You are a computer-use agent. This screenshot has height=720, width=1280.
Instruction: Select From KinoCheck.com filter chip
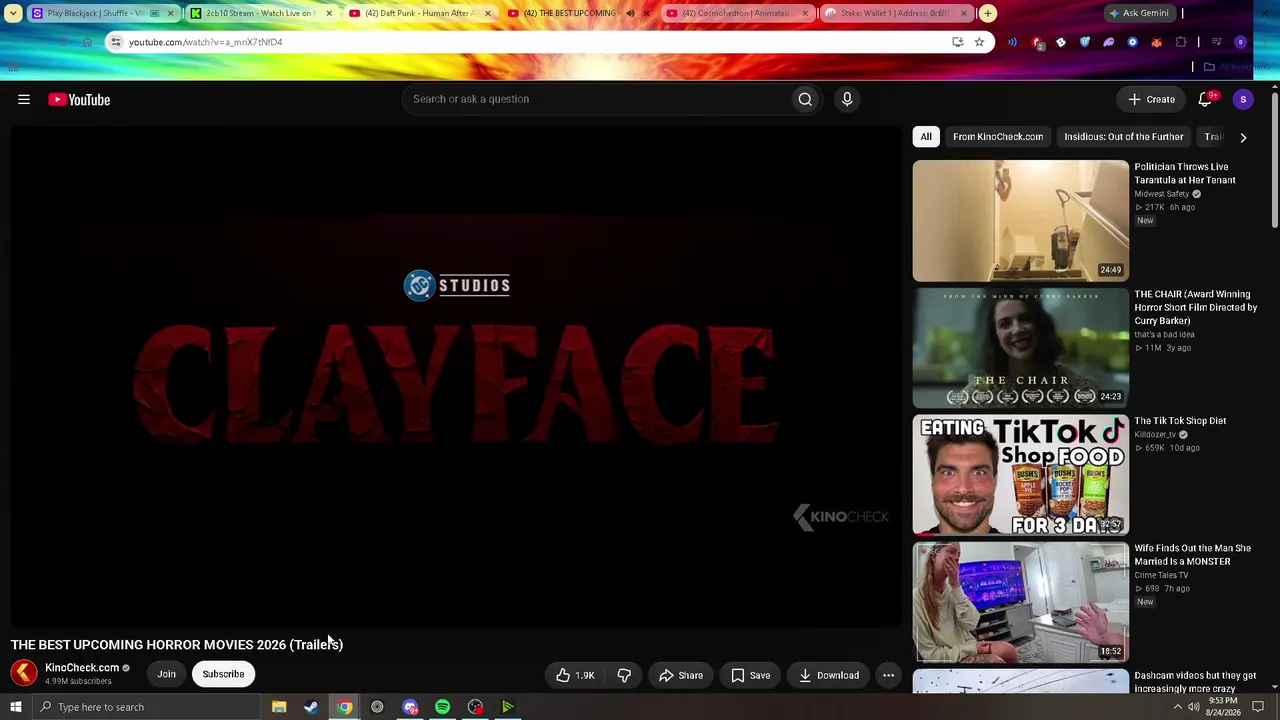(998, 137)
